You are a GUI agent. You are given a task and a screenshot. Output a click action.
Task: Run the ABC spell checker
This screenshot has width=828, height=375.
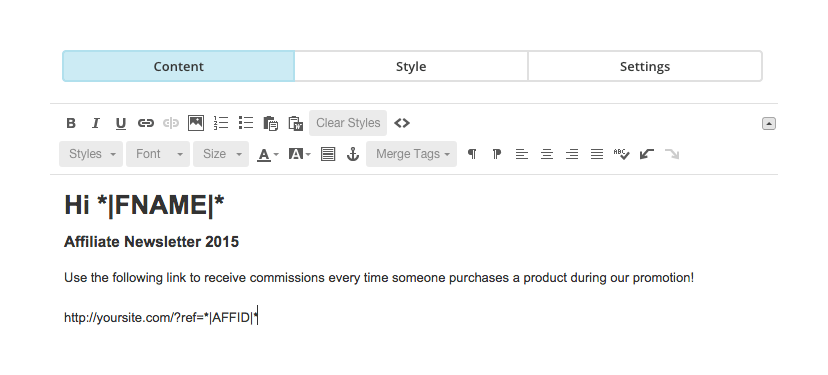point(622,154)
